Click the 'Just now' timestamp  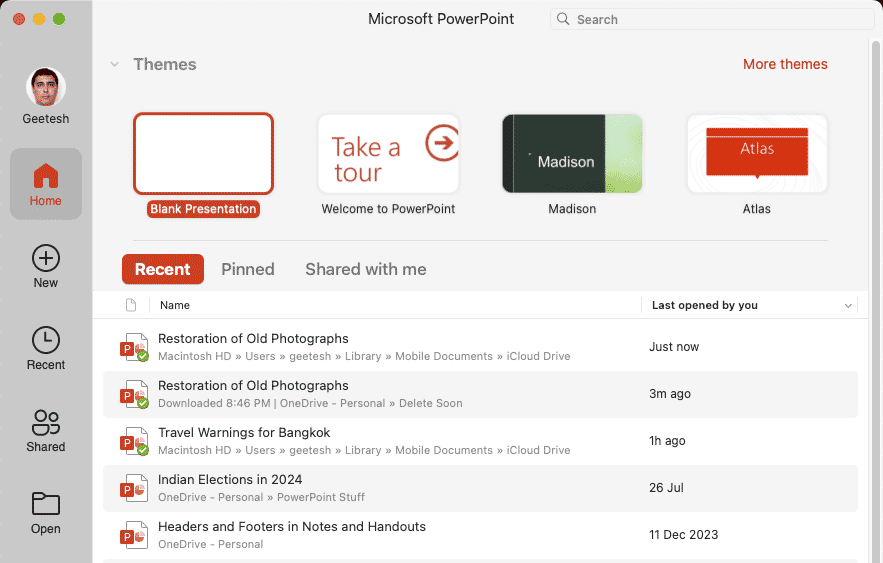pyautogui.click(x=674, y=347)
